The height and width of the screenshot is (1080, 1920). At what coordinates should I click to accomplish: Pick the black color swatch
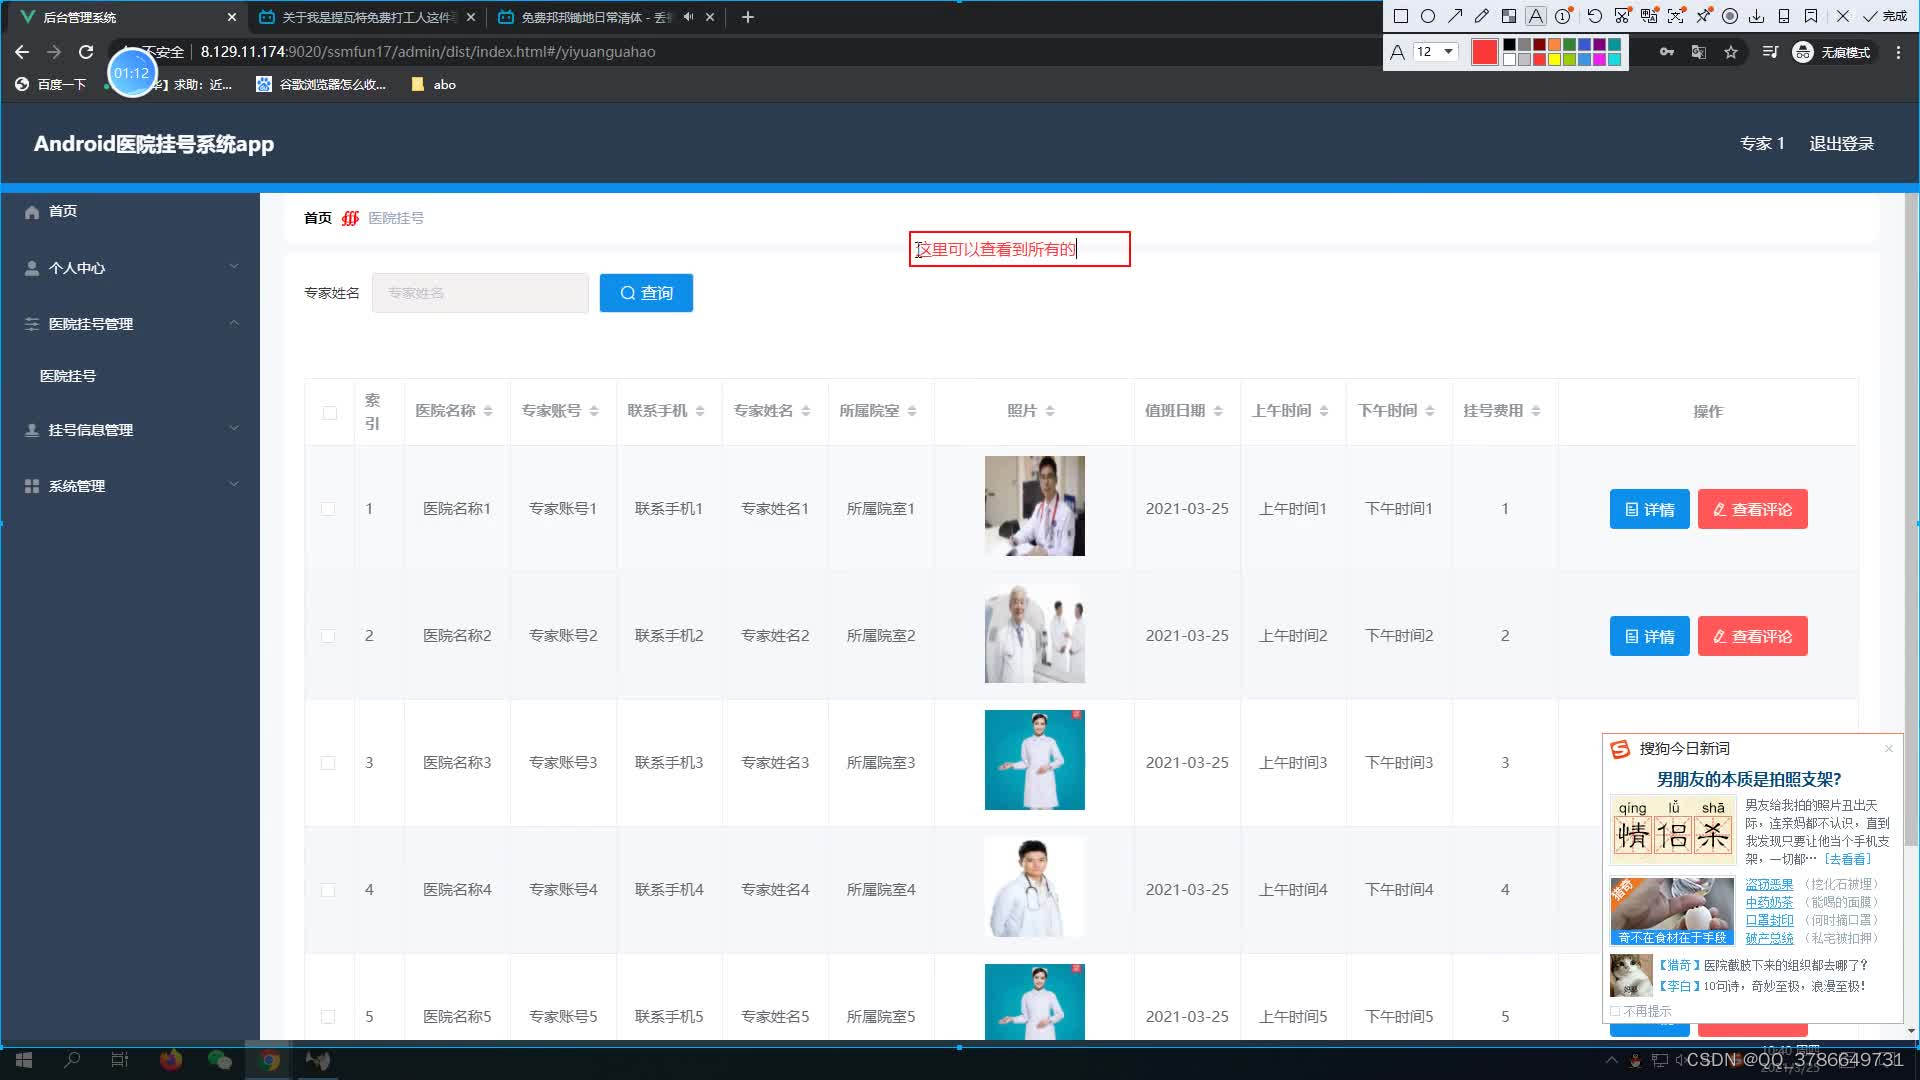[1510, 45]
